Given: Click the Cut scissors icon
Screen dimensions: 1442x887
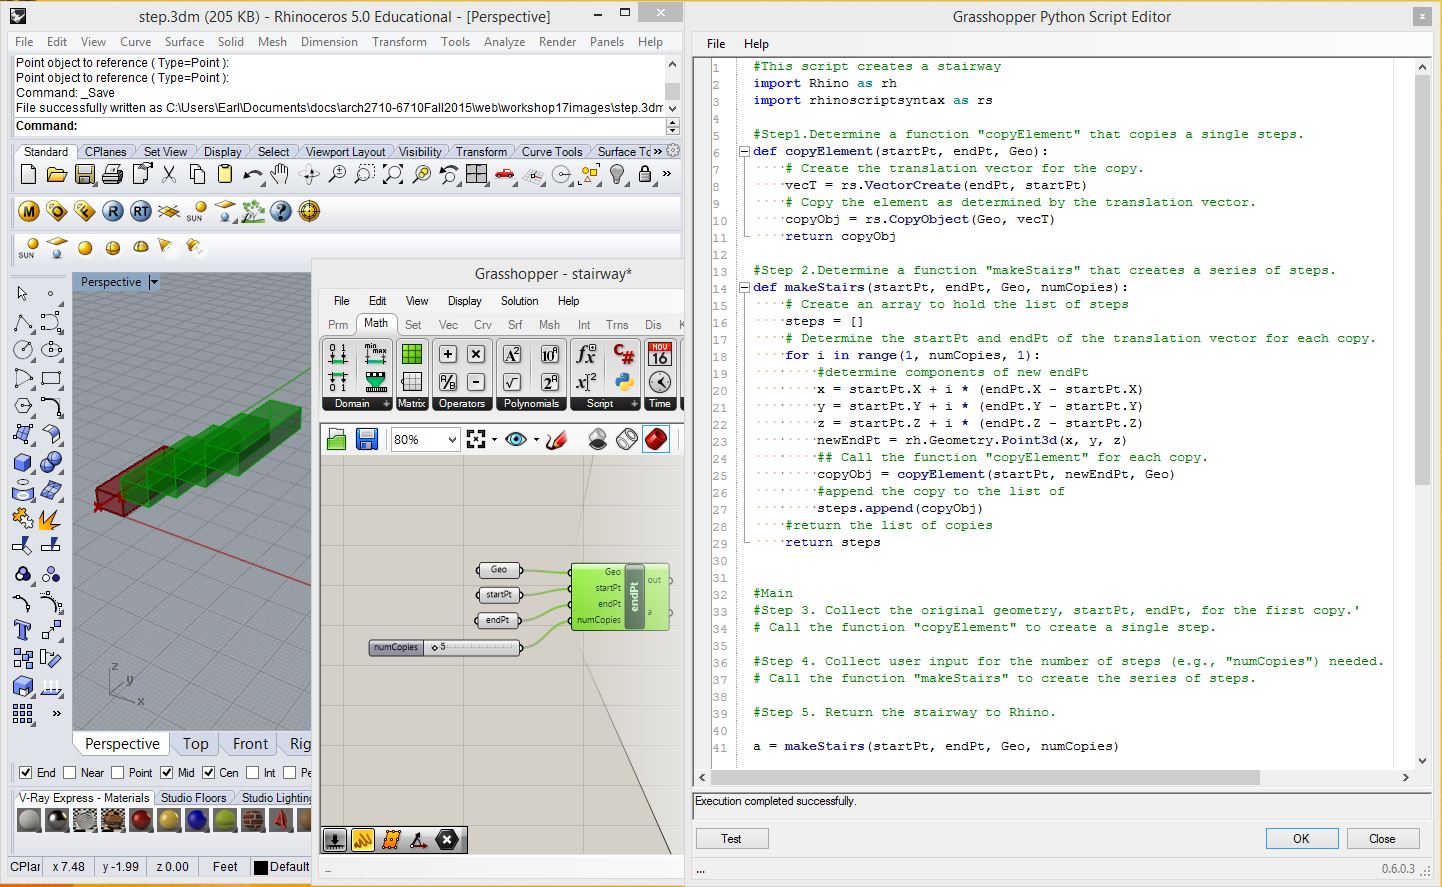Looking at the screenshot, I should click(x=169, y=175).
